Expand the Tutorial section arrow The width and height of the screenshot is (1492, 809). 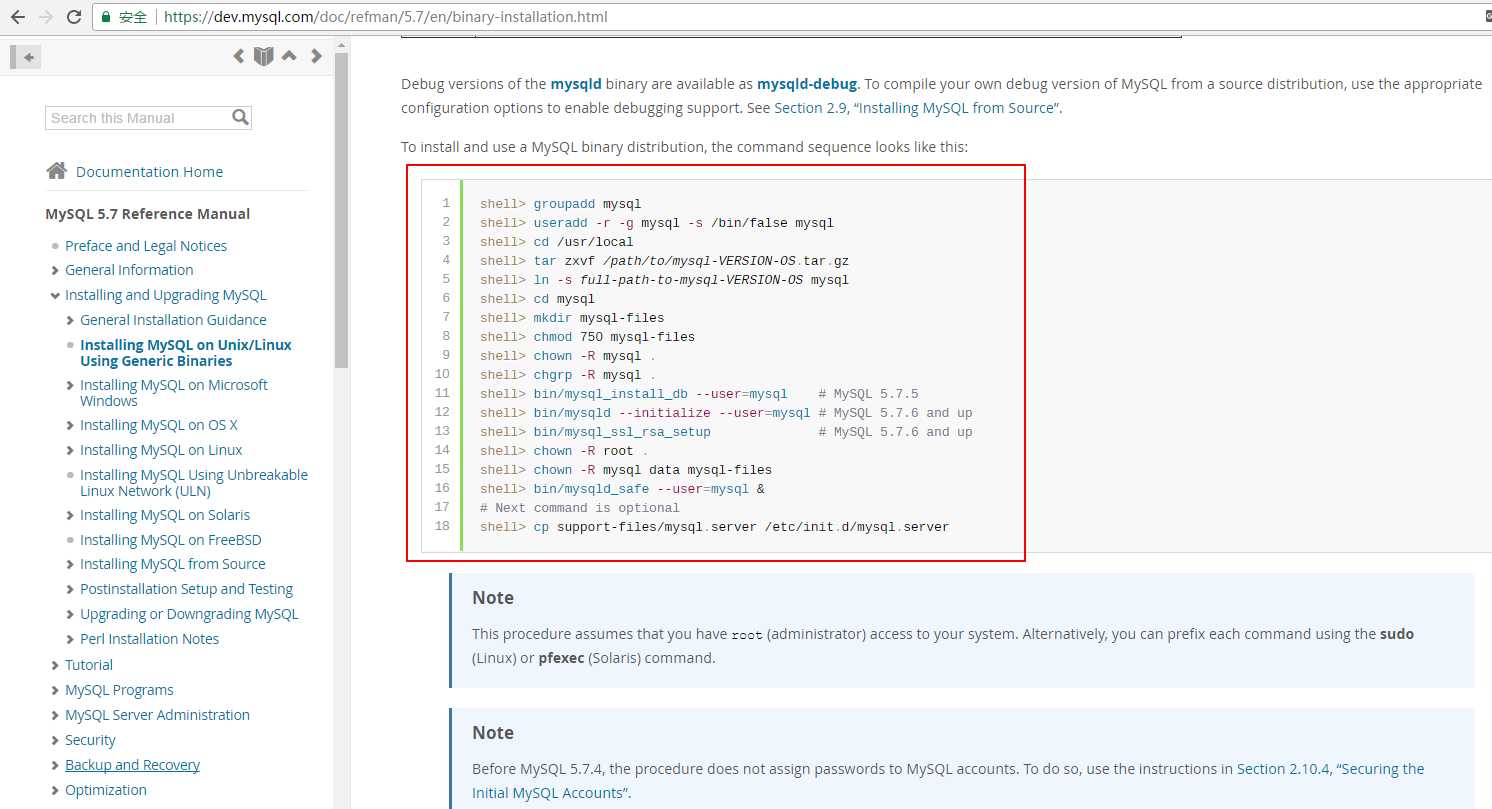click(55, 665)
